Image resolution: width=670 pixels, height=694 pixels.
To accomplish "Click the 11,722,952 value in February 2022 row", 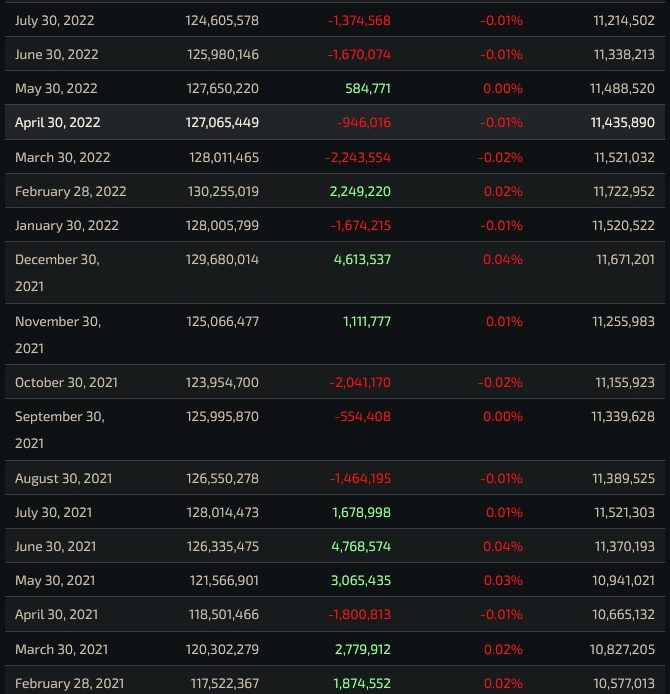I will tap(623, 191).
